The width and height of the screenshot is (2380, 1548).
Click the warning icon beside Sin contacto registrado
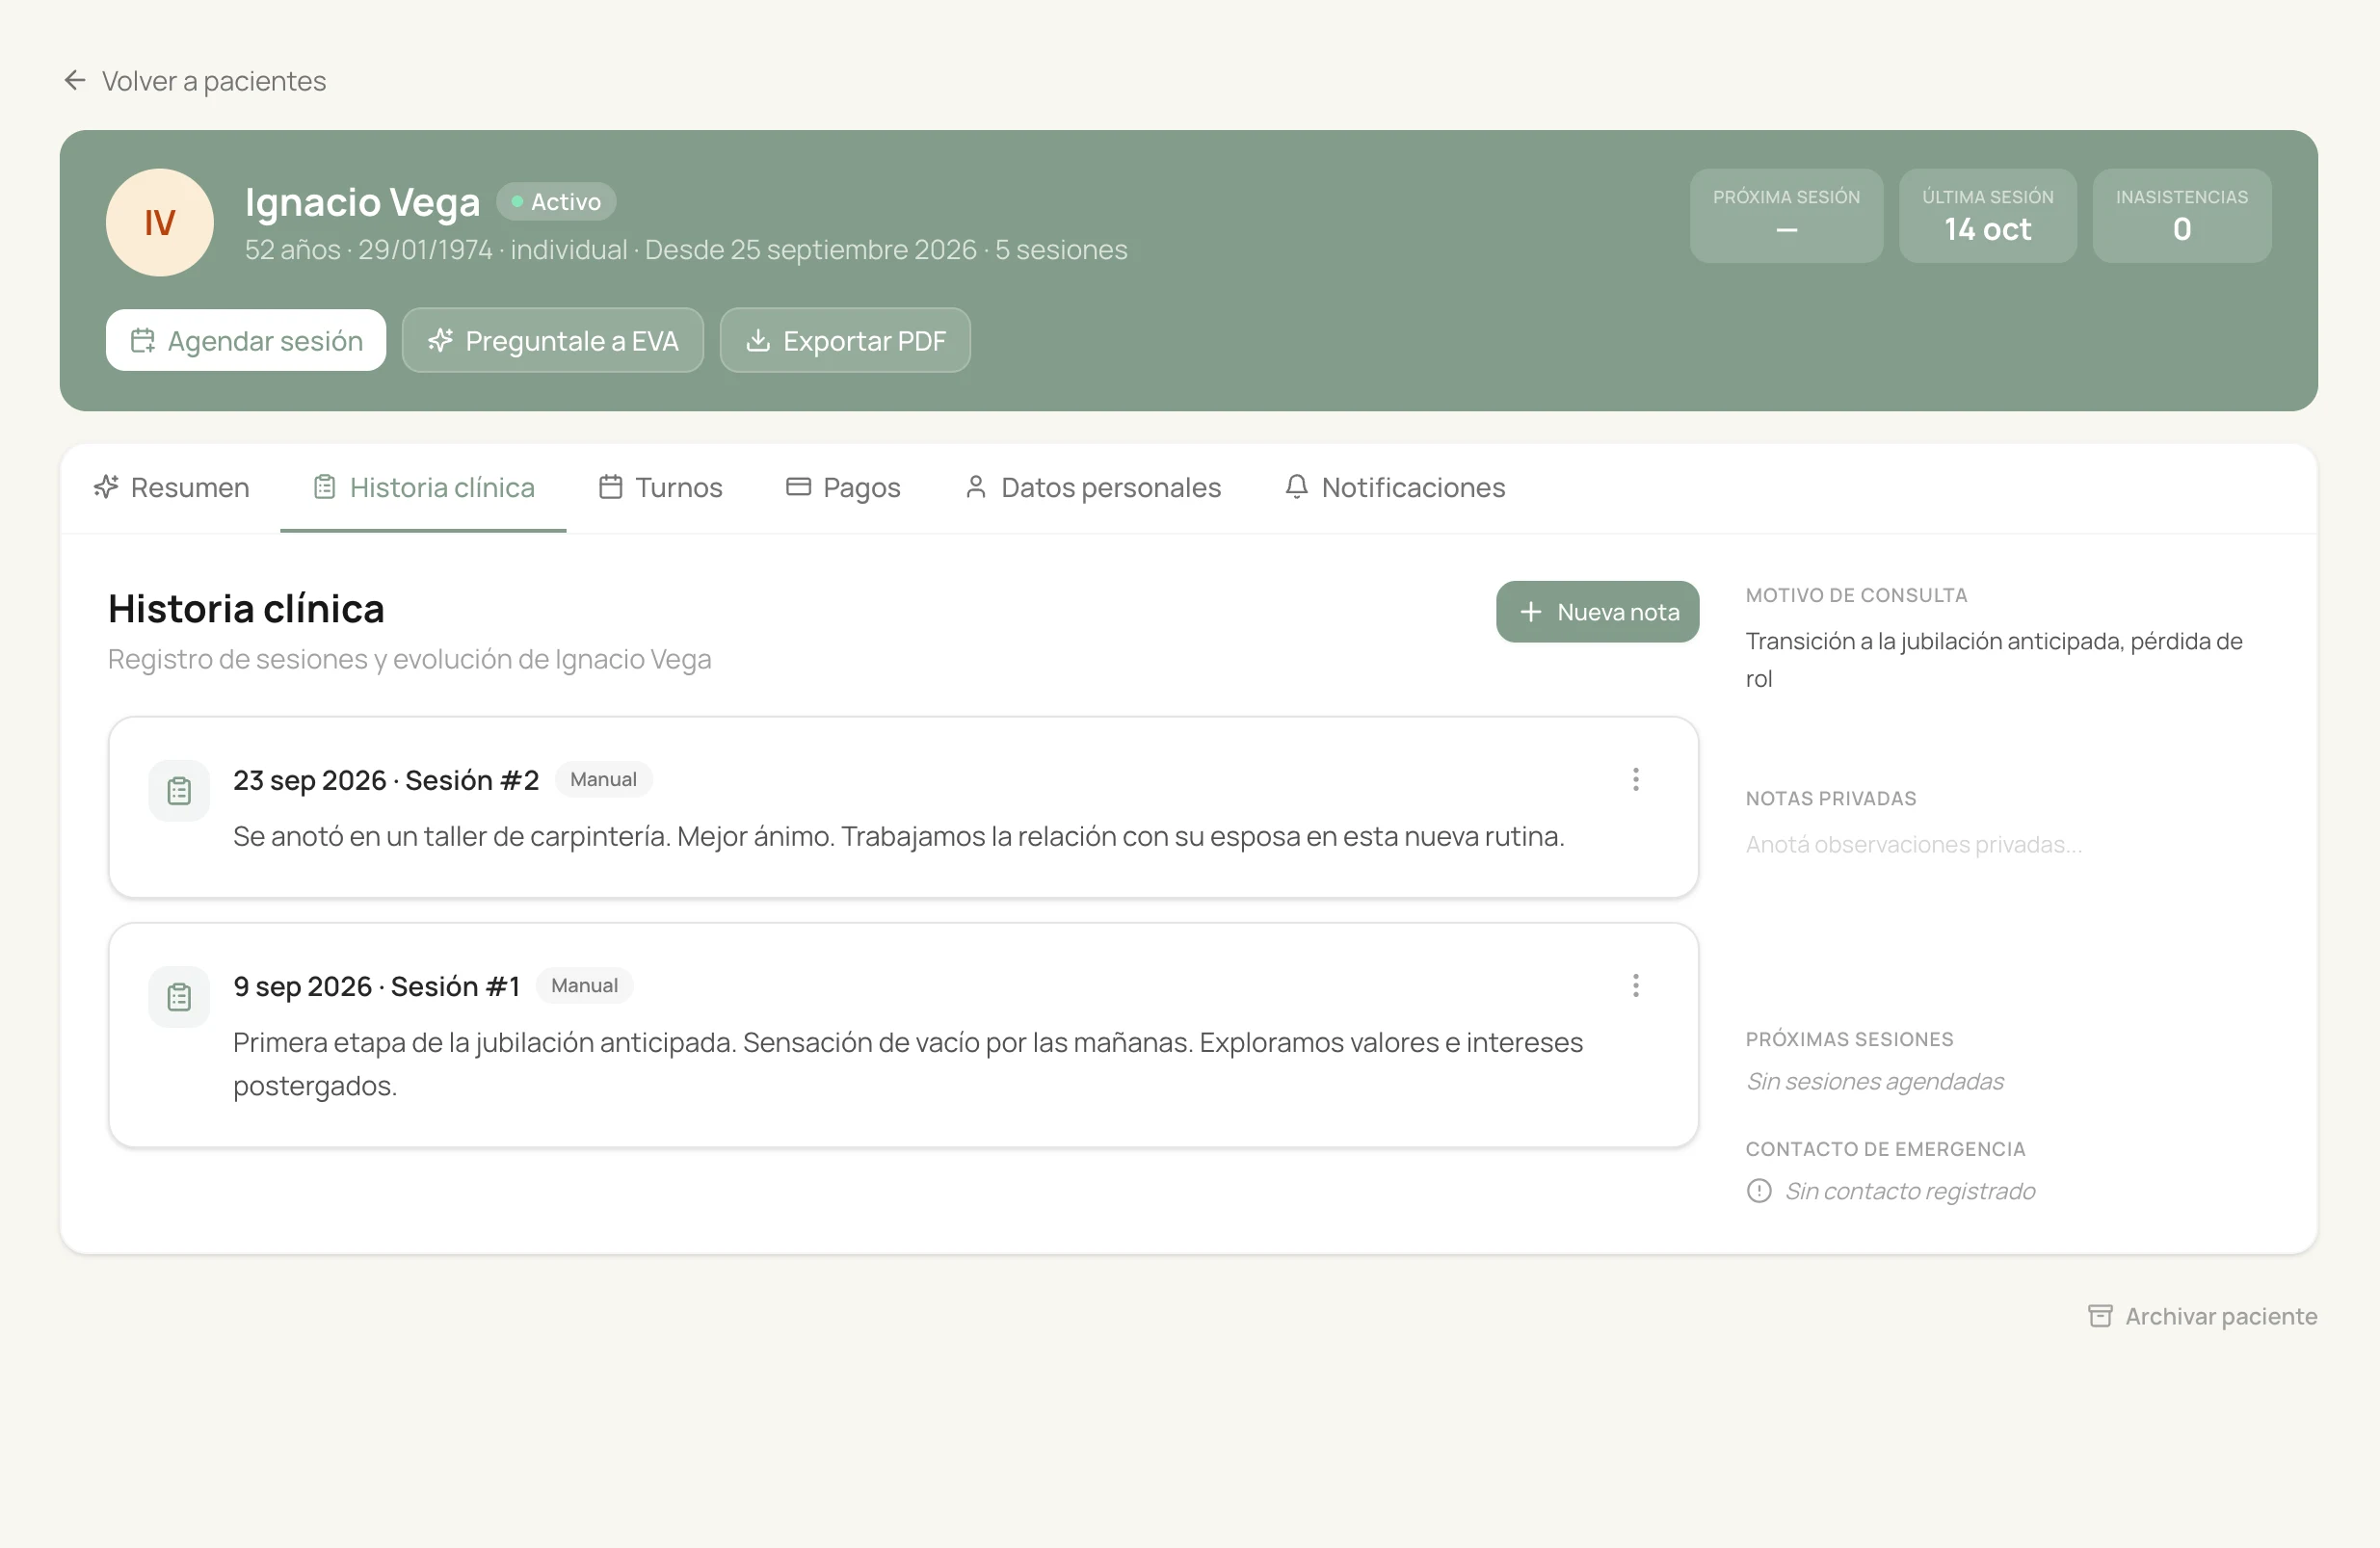(1759, 1191)
